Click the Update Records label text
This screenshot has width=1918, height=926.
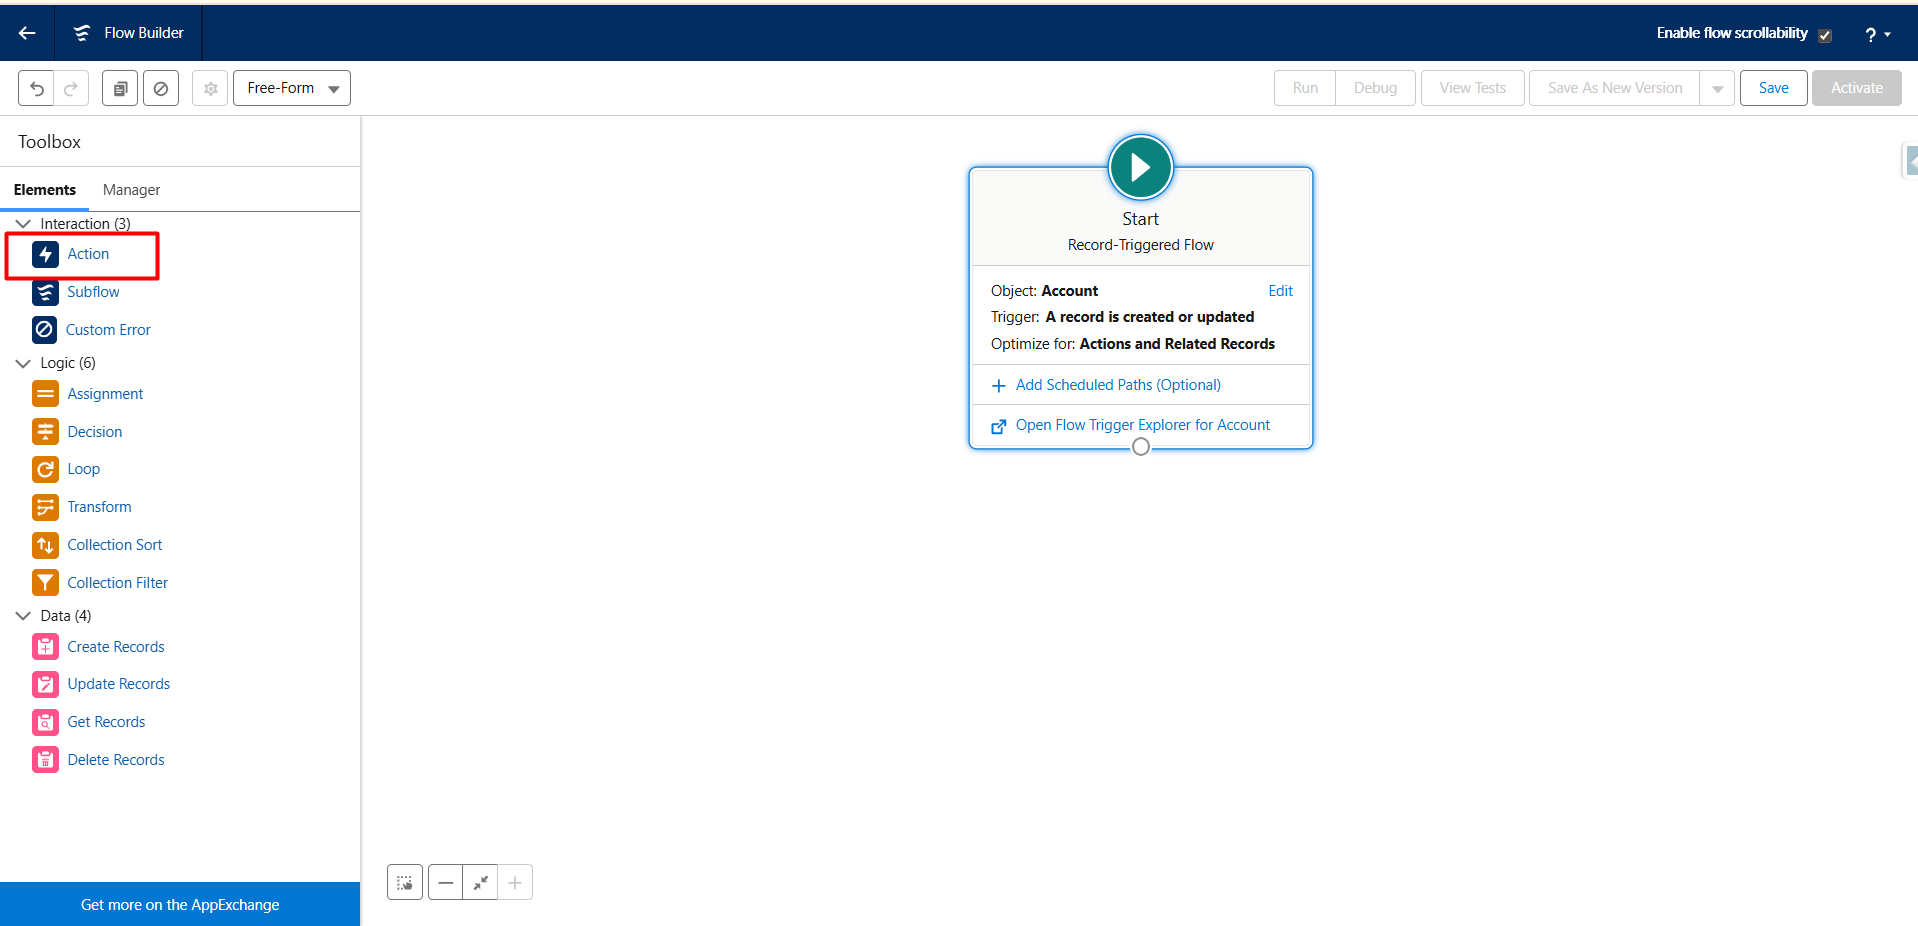[x=119, y=684]
